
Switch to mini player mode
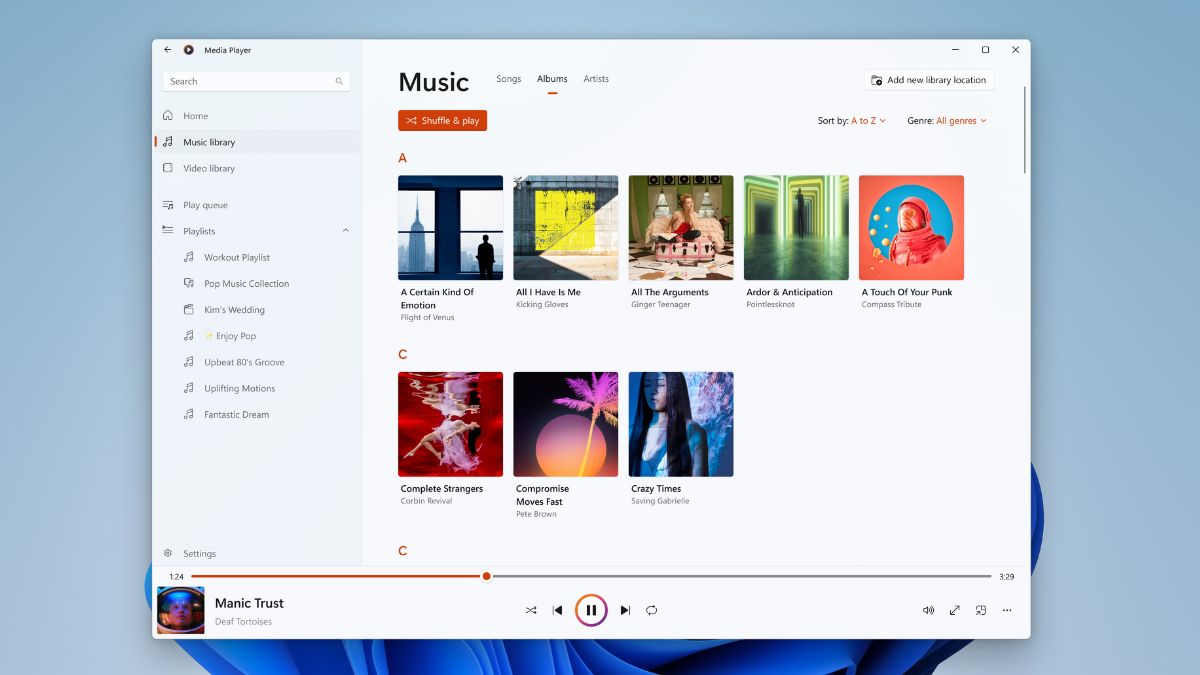coord(981,610)
